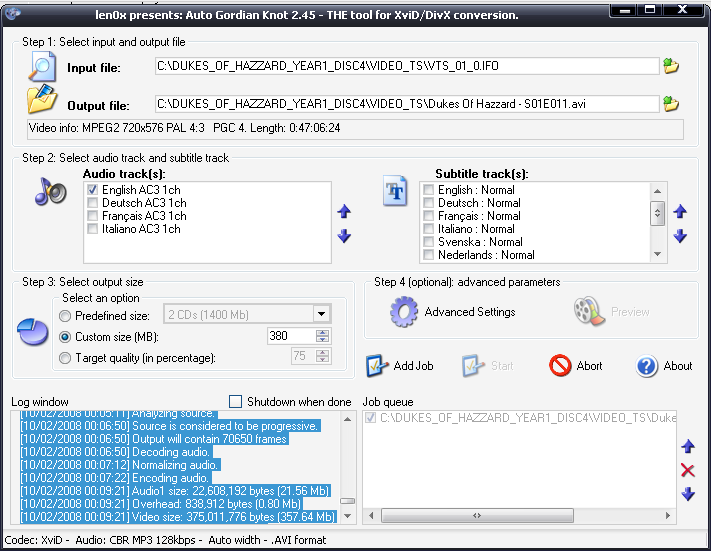The image size is (711, 551).
Task: Click subtitle list scroll up arrow
Action: pos(657,190)
